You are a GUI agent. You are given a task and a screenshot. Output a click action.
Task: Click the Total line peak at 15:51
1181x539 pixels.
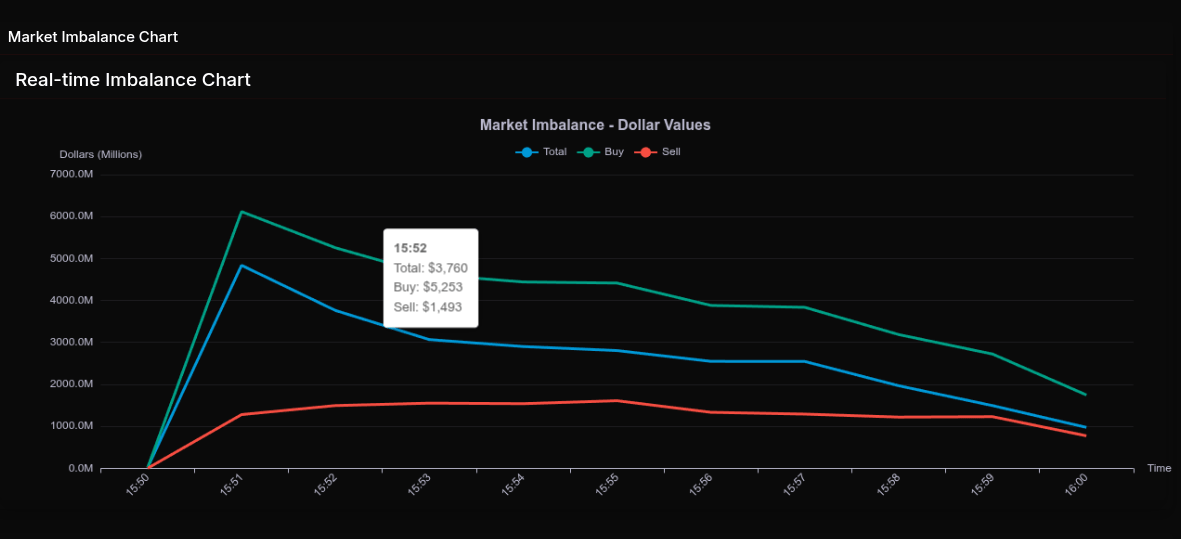pos(242,266)
